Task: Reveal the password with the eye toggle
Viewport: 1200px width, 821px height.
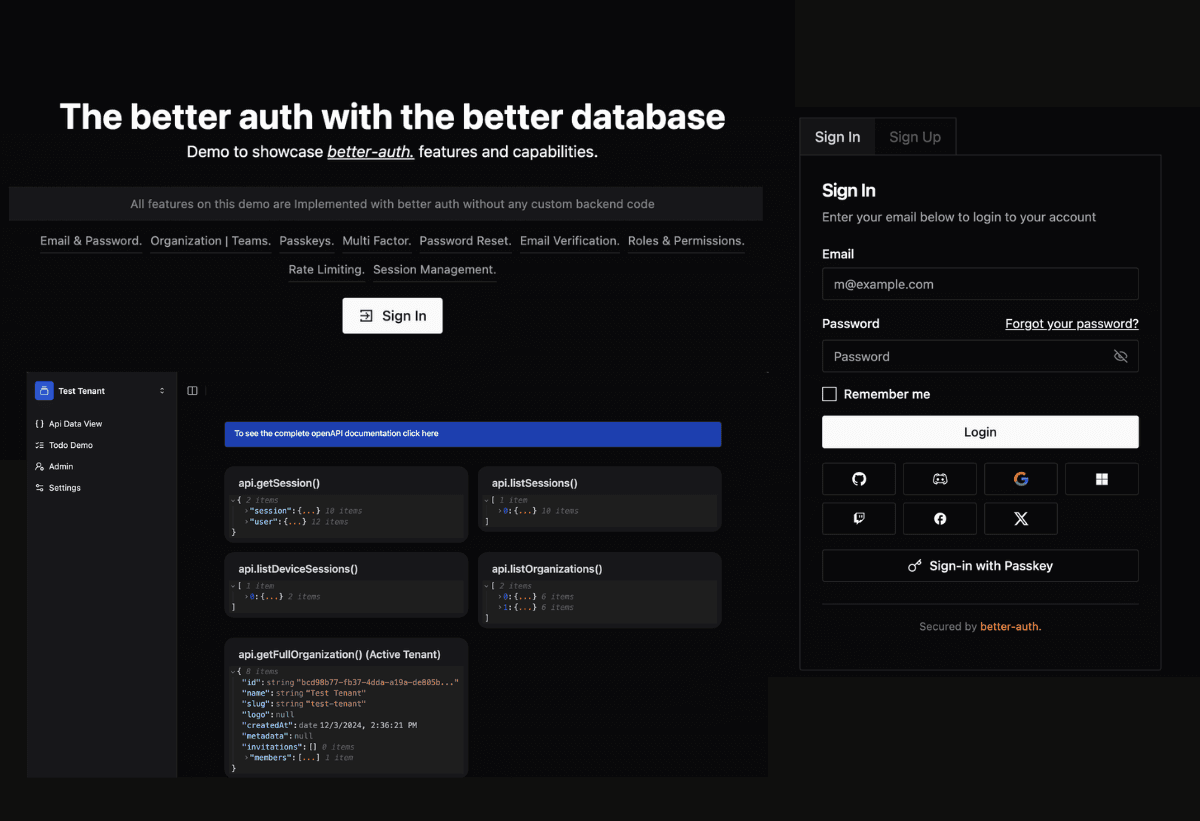Action: pyautogui.click(x=1120, y=356)
